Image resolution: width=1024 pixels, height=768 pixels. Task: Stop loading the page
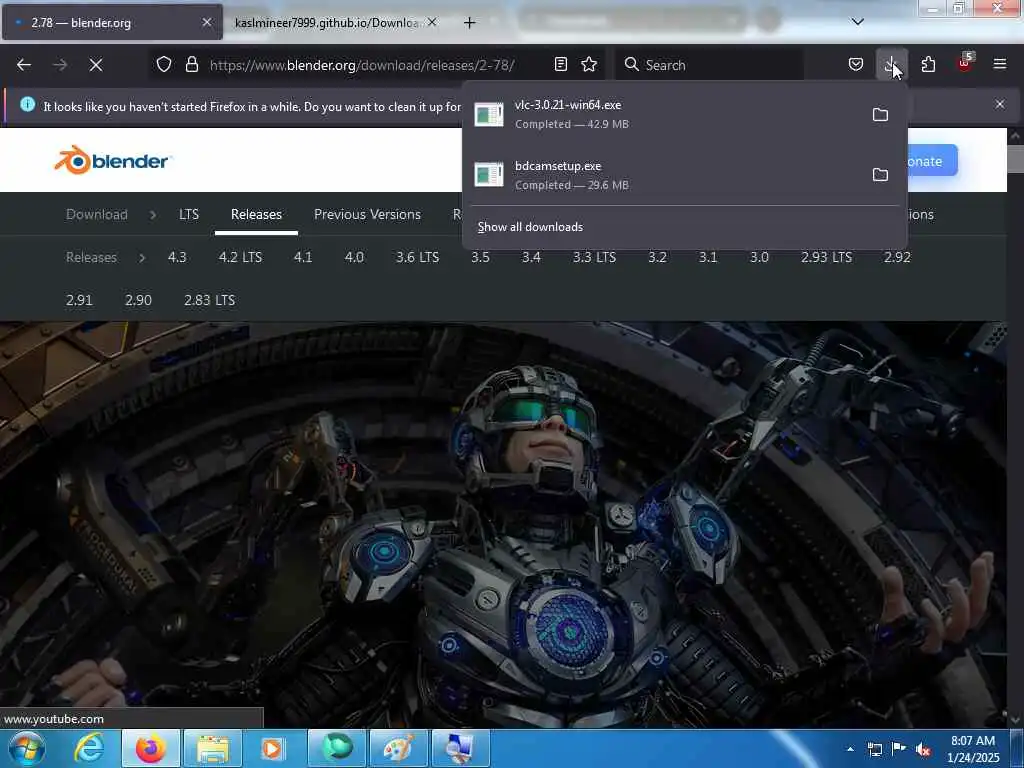[x=95, y=65]
